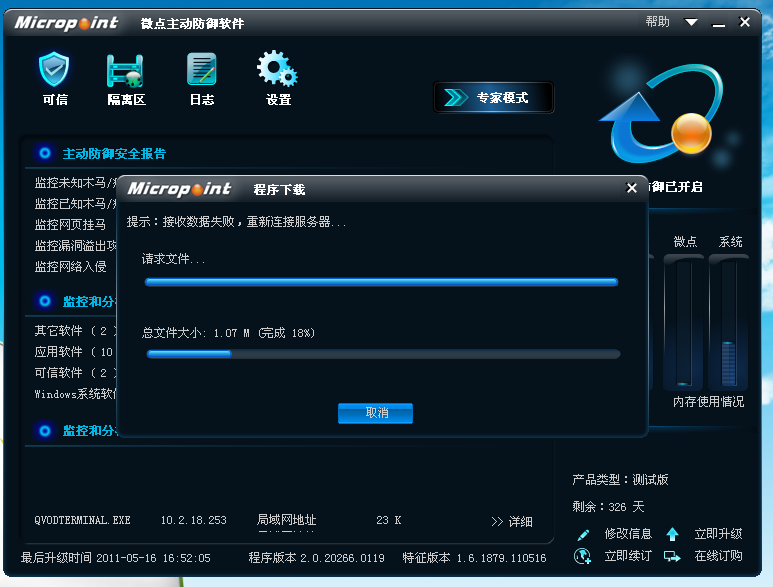Open the 可信 trusted shield icon
Screen dimensions: 773x587
click(x=54, y=78)
